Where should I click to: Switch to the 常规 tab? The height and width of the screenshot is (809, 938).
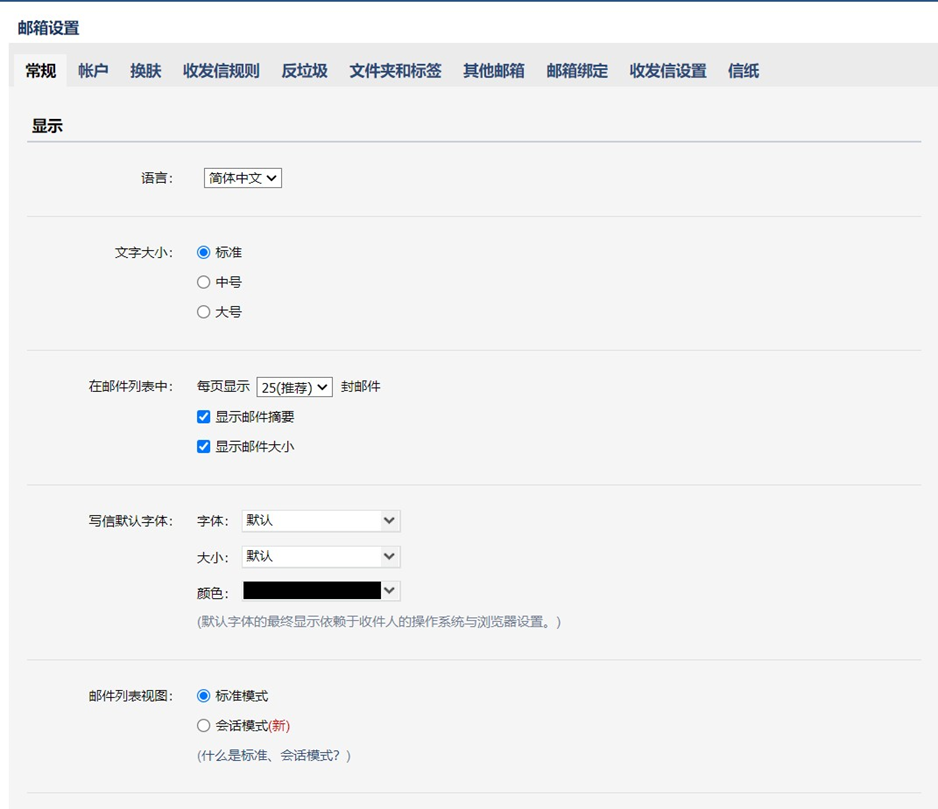click(40, 71)
